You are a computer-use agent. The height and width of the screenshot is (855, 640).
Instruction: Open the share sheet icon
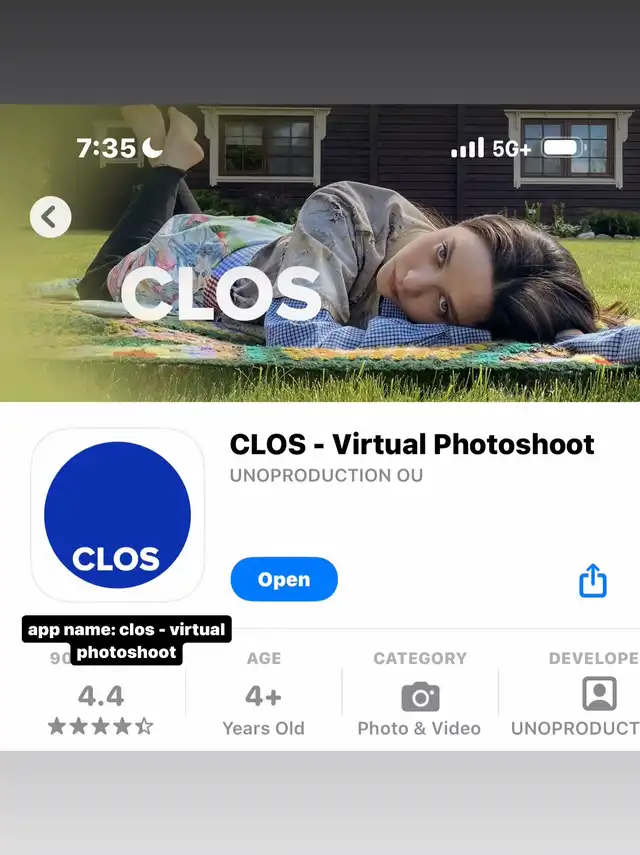click(593, 580)
